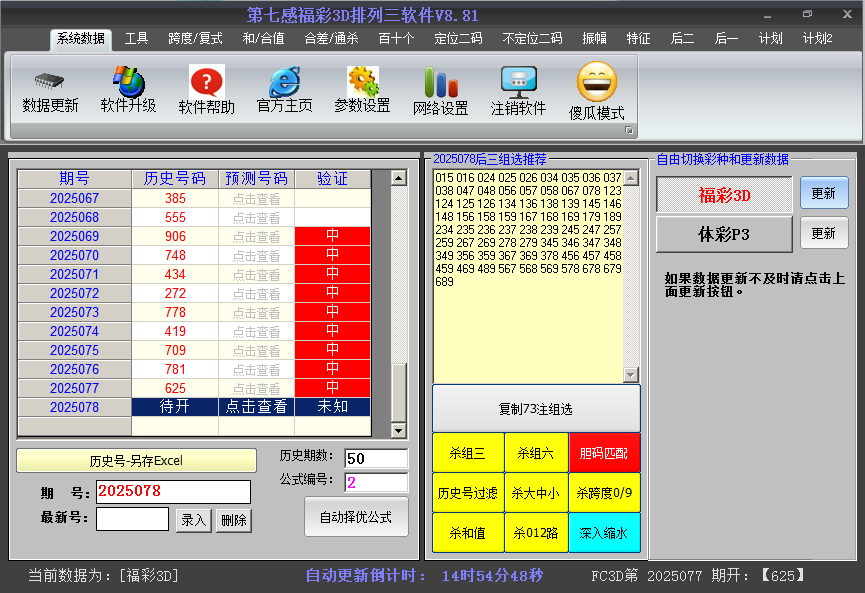
Task: Click the 数据更新 chip icon
Action: click(50, 82)
